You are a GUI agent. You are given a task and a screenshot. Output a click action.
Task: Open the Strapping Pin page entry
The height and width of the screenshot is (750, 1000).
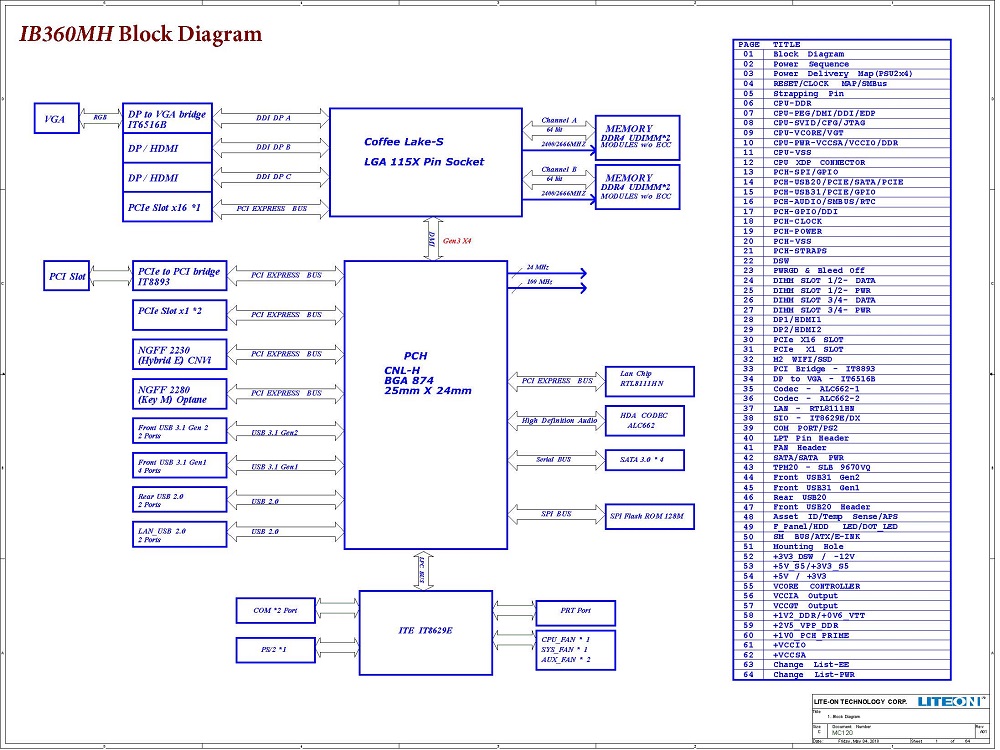coord(808,93)
